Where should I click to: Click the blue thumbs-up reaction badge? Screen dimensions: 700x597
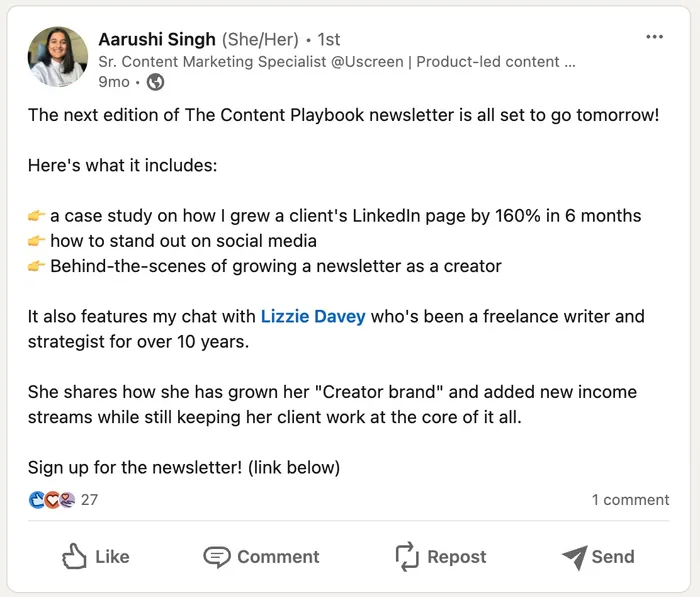[37, 500]
